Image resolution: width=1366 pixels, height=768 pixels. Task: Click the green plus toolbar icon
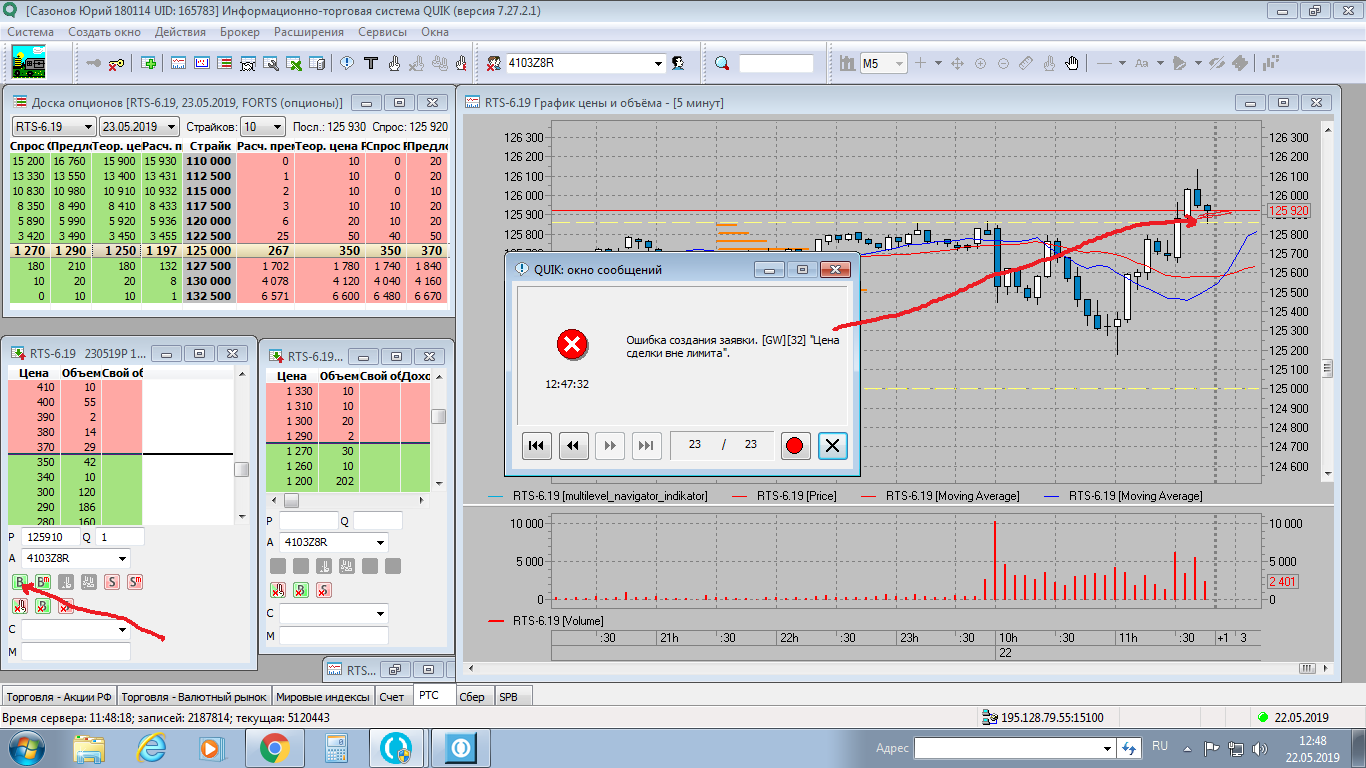tap(149, 63)
